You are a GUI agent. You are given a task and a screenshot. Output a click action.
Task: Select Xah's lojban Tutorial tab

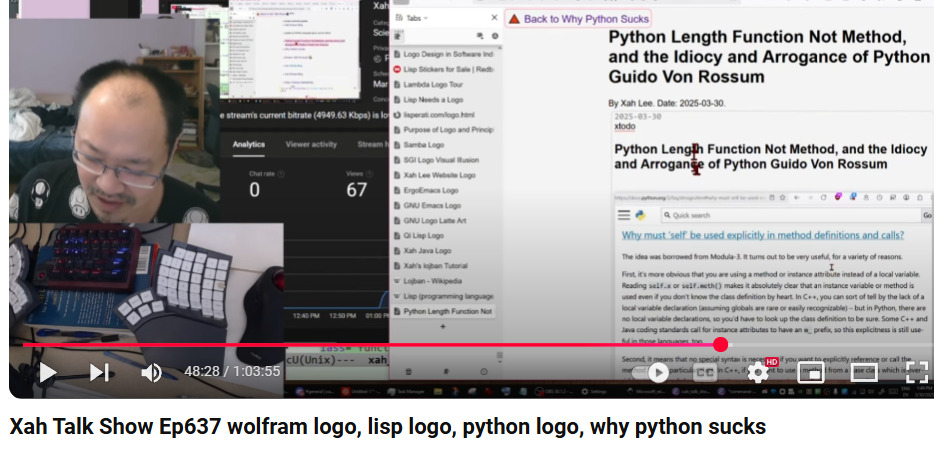(444, 266)
